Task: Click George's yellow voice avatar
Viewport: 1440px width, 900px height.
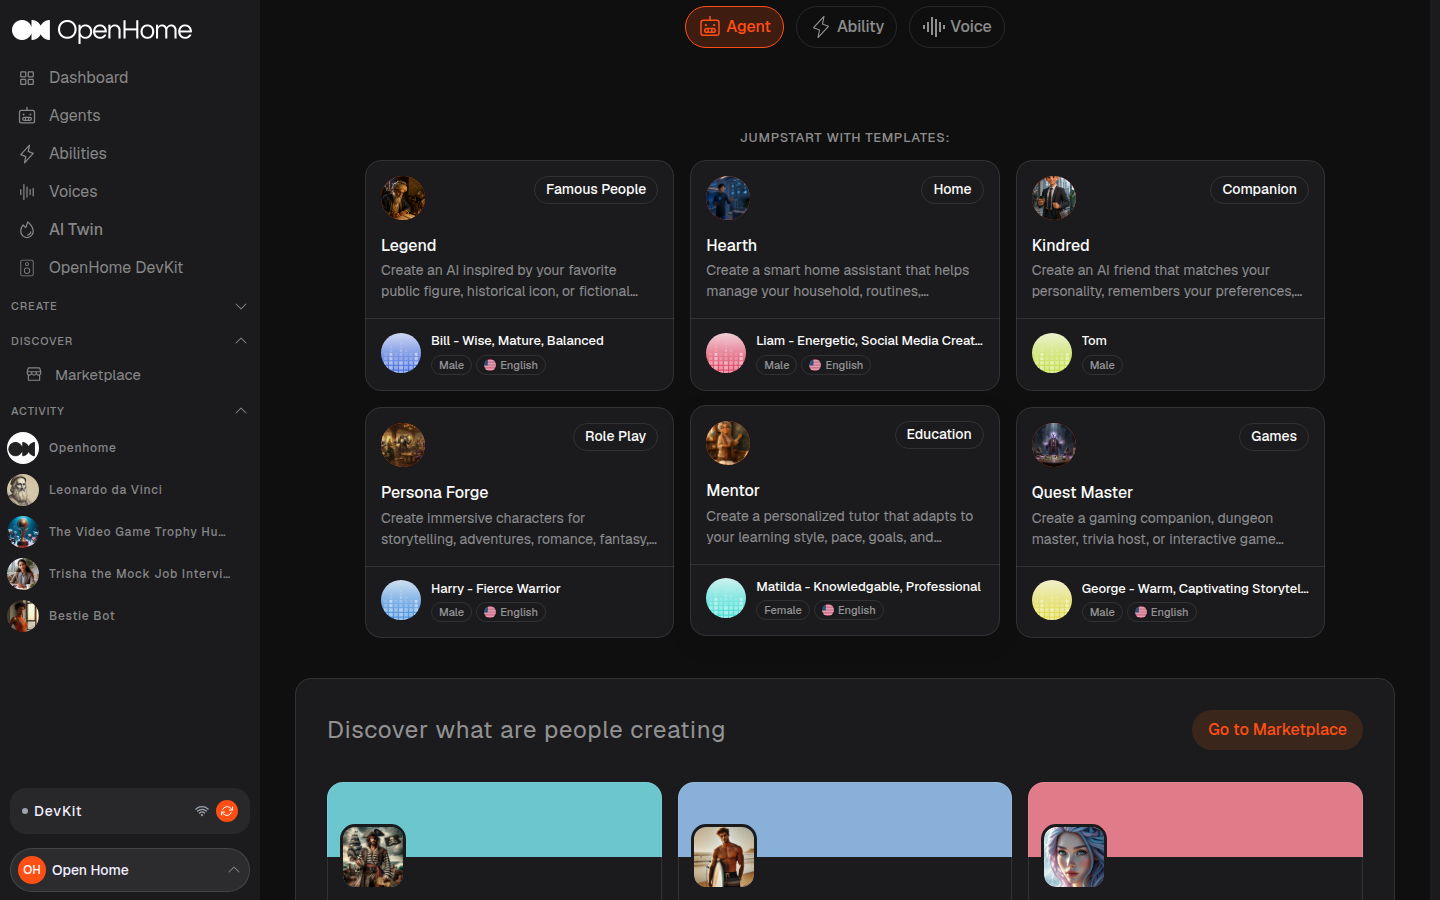Action: click(1052, 600)
